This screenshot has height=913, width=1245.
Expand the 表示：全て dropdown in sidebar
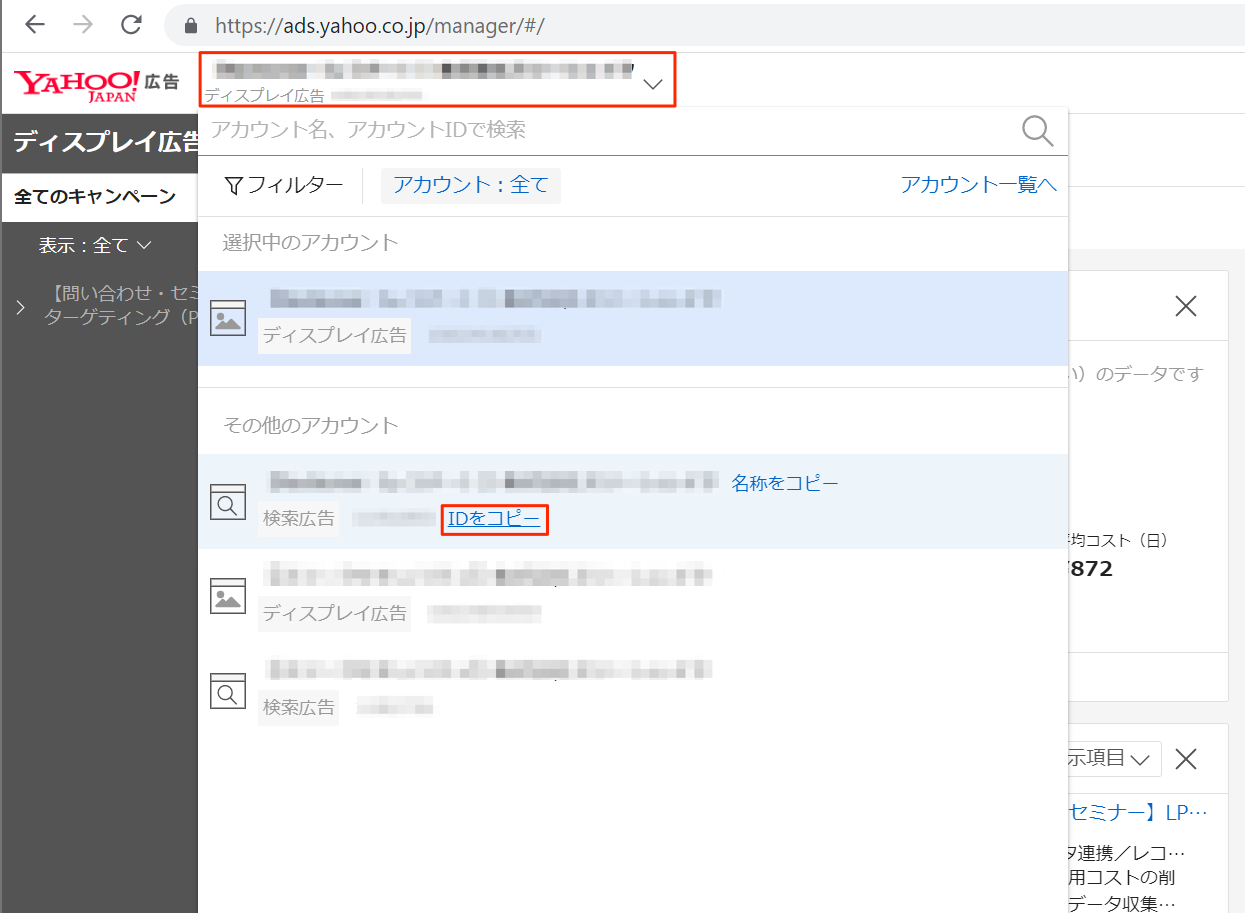[x=95, y=245]
